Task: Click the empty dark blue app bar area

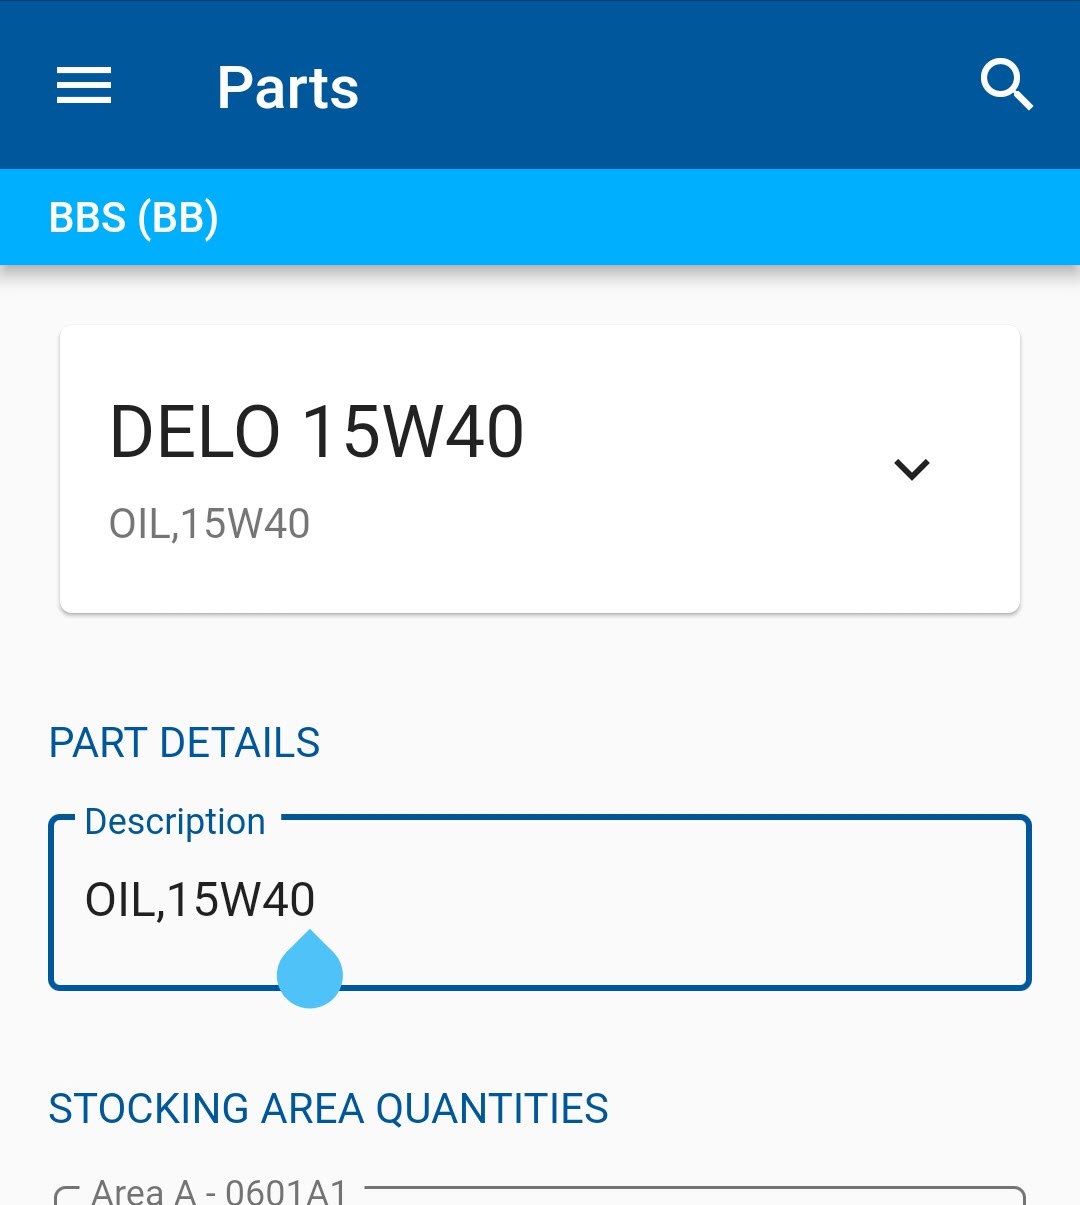Action: point(660,86)
